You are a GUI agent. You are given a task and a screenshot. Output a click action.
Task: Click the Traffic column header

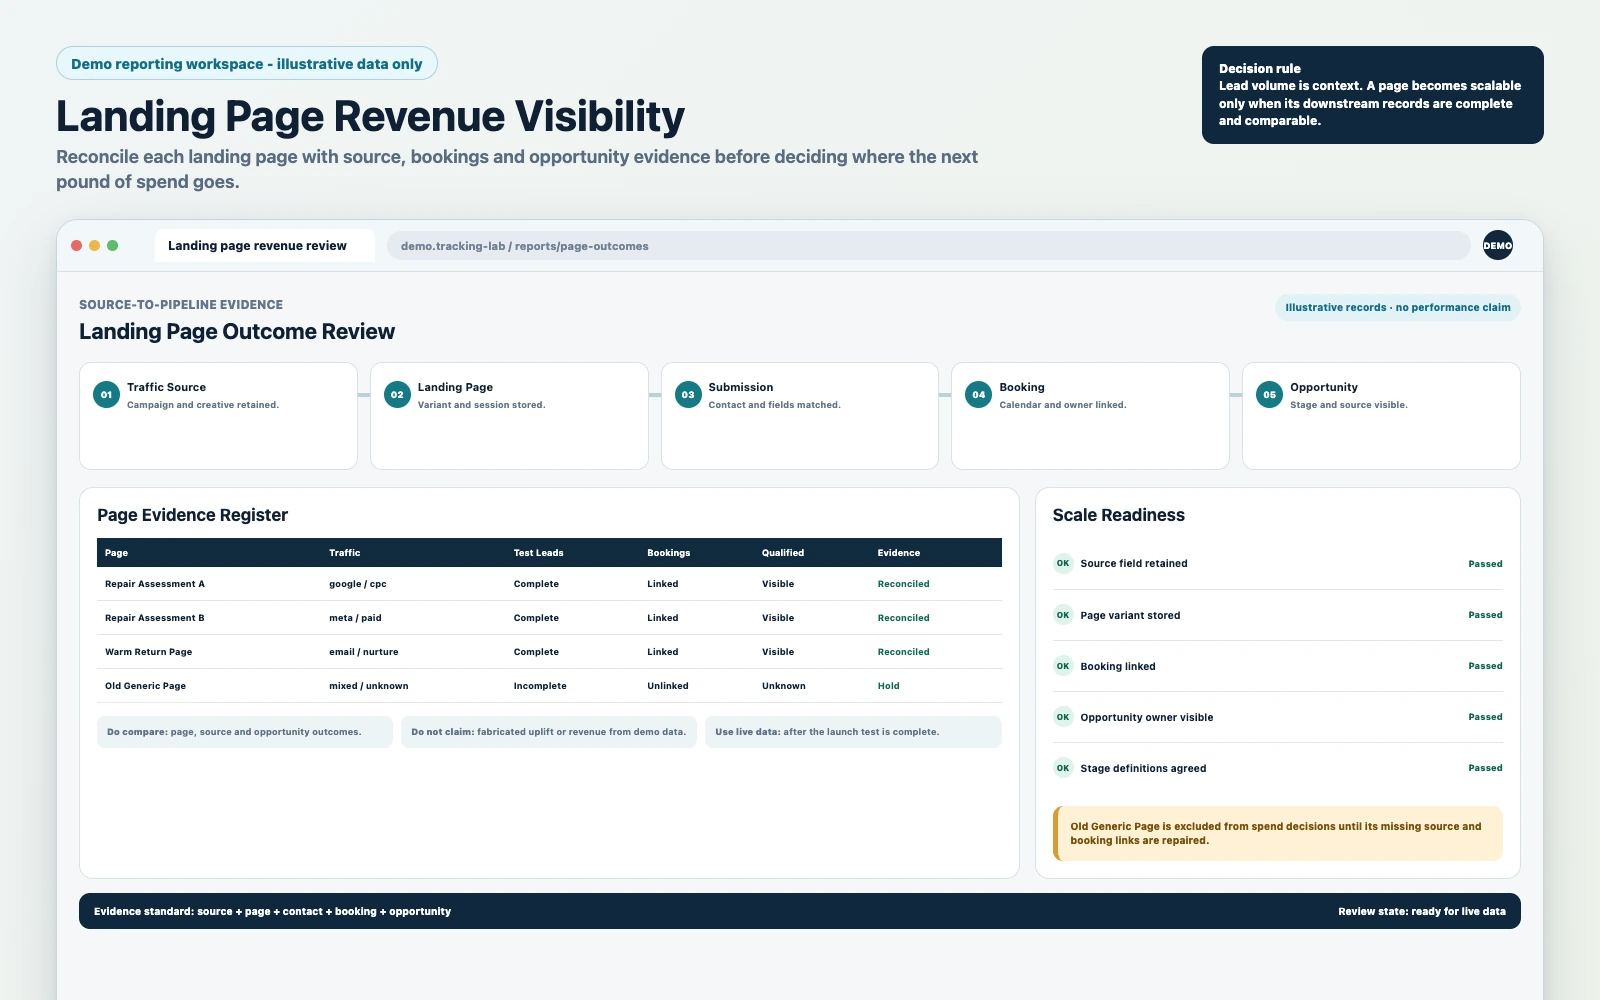(x=344, y=553)
